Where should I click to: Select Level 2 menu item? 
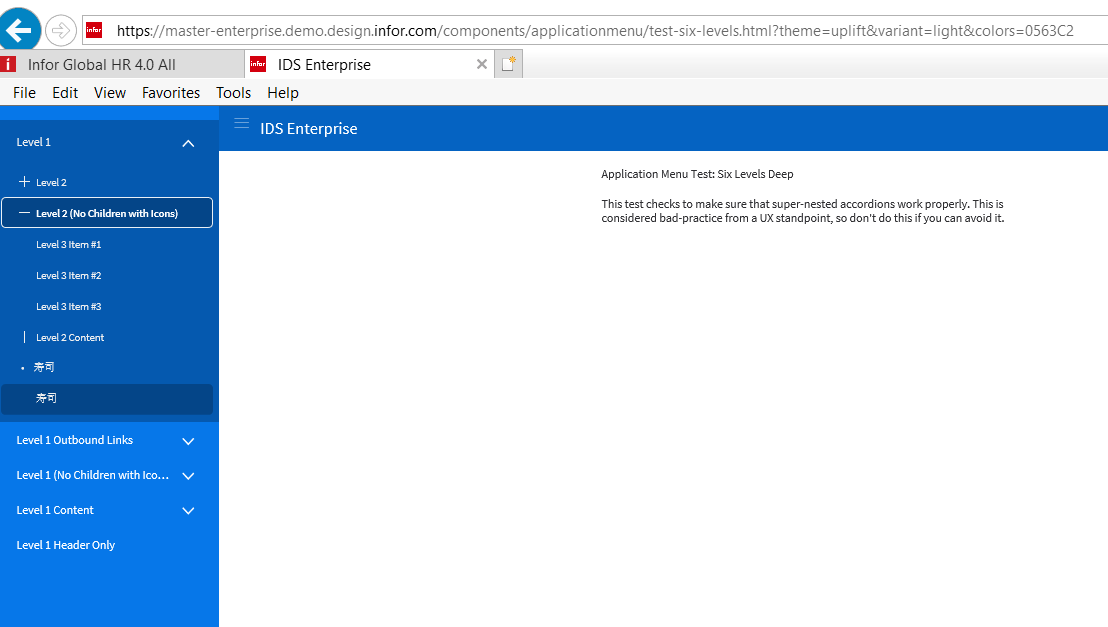[107, 182]
